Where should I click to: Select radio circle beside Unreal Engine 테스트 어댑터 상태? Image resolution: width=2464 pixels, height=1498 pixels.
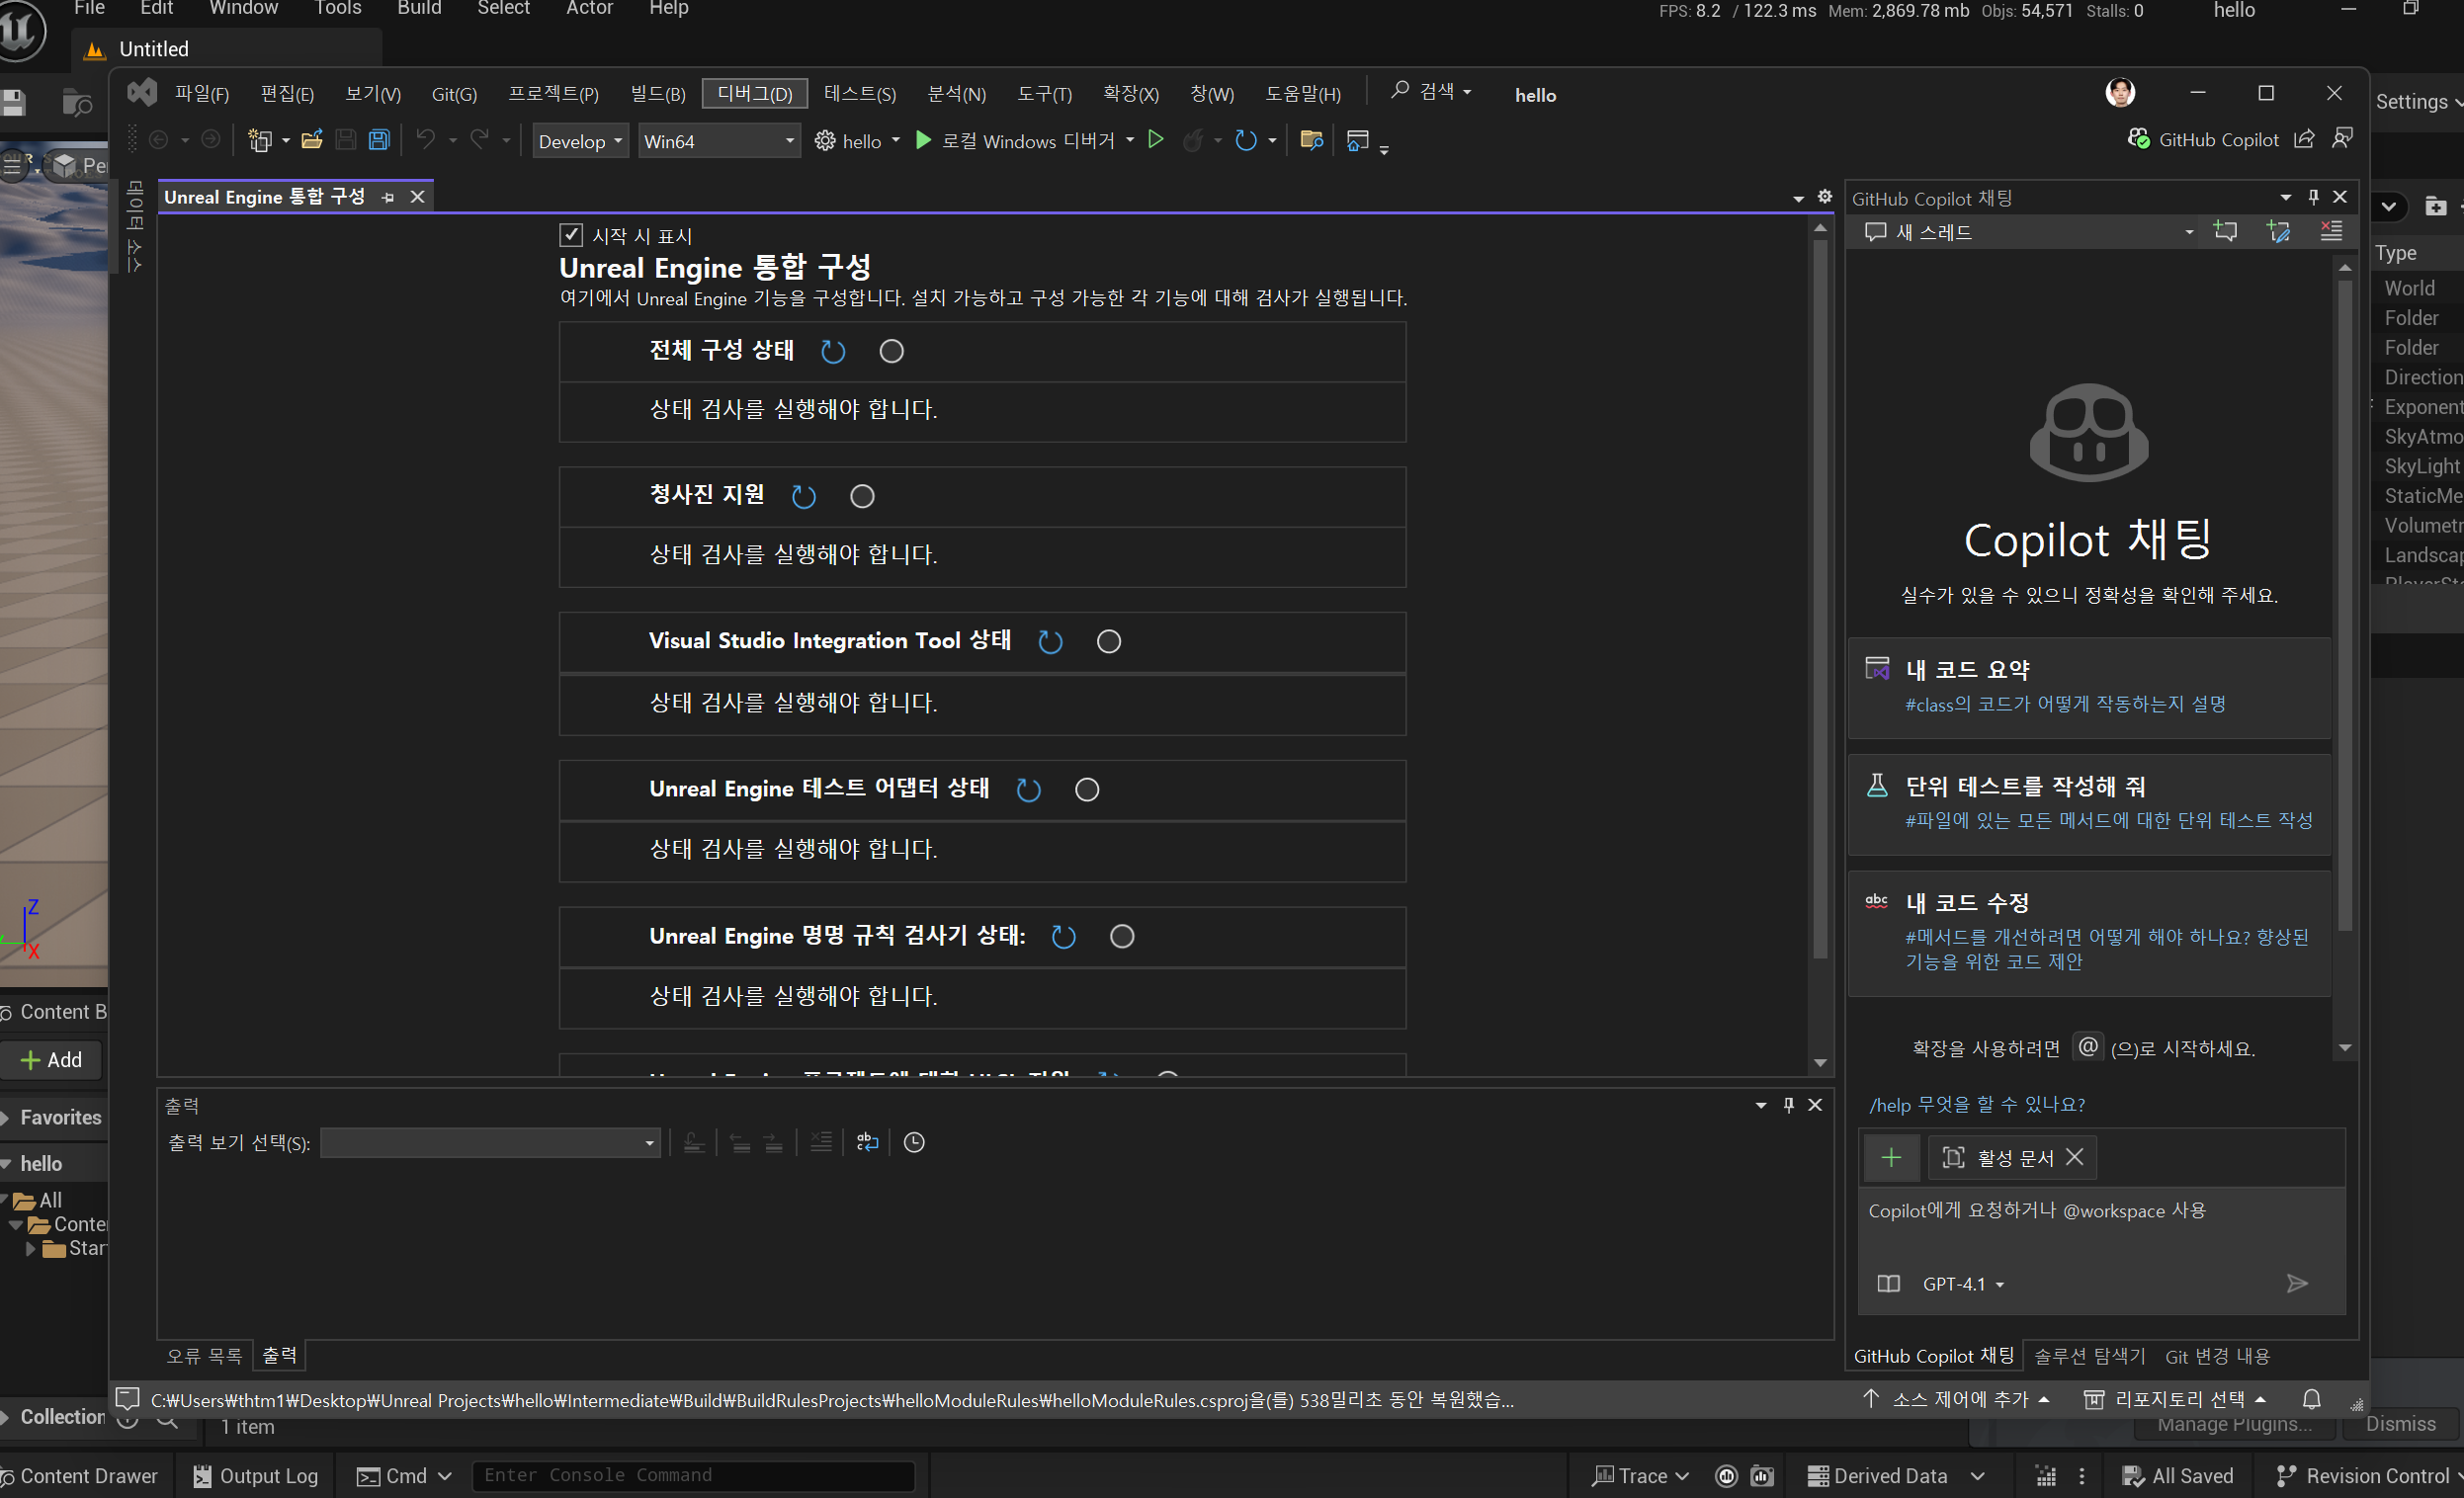pos(1086,790)
